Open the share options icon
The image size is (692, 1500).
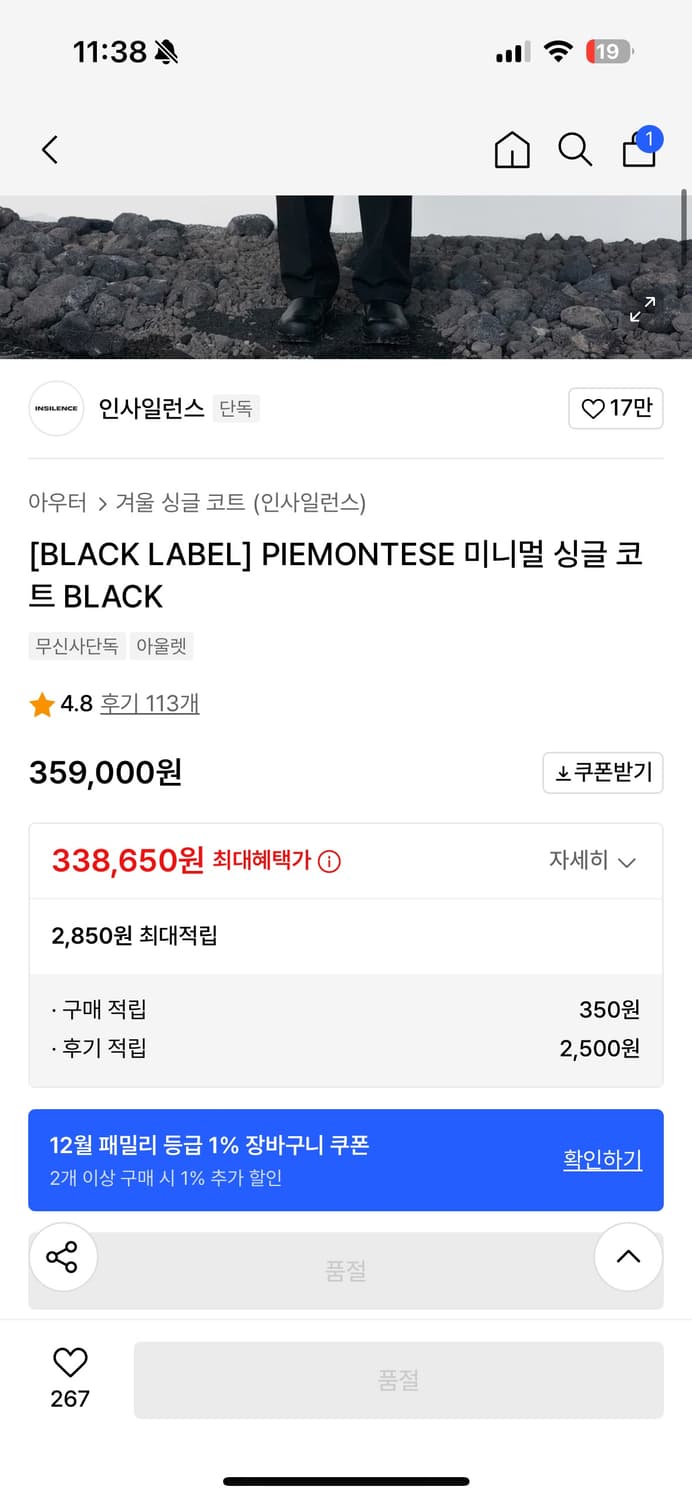[x=63, y=1257]
